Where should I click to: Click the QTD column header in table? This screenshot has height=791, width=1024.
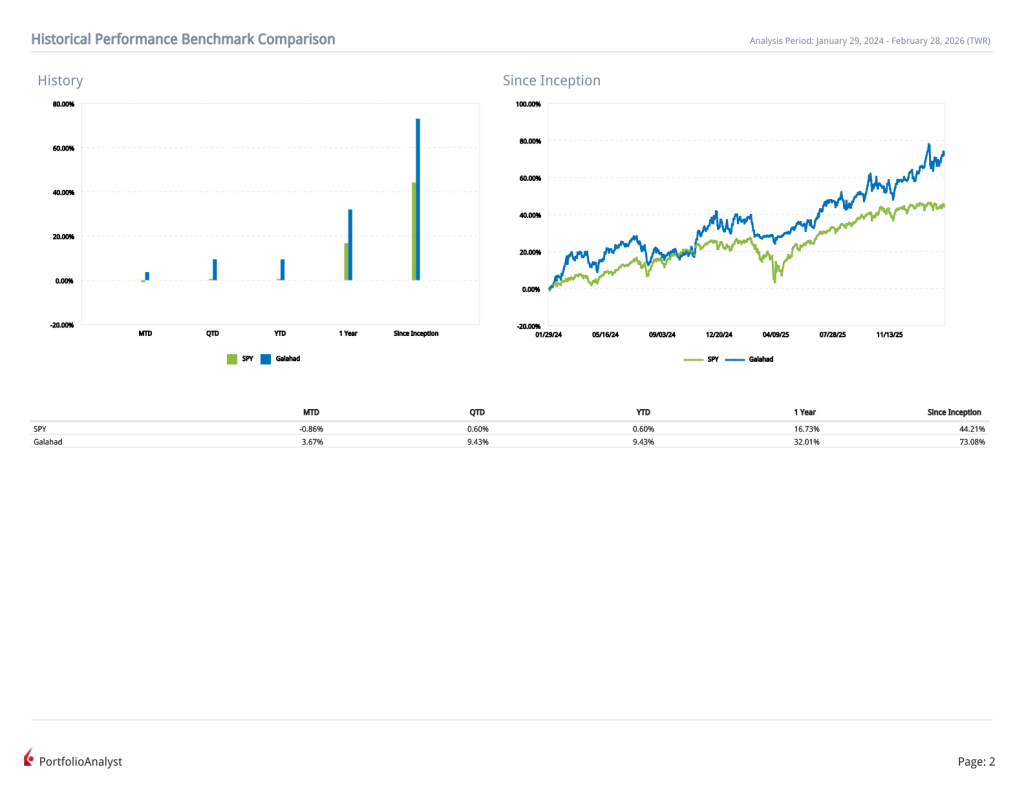pyautogui.click(x=477, y=413)
